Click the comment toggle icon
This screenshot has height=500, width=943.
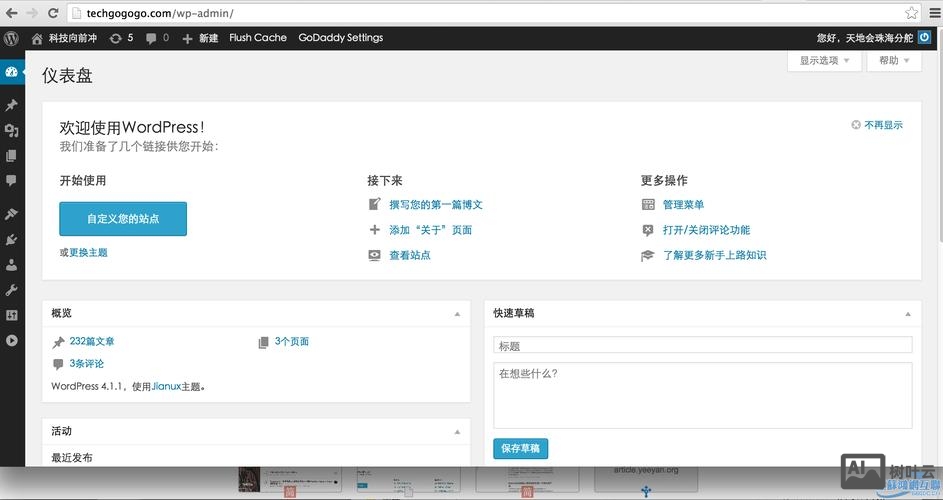click(648, 230)
